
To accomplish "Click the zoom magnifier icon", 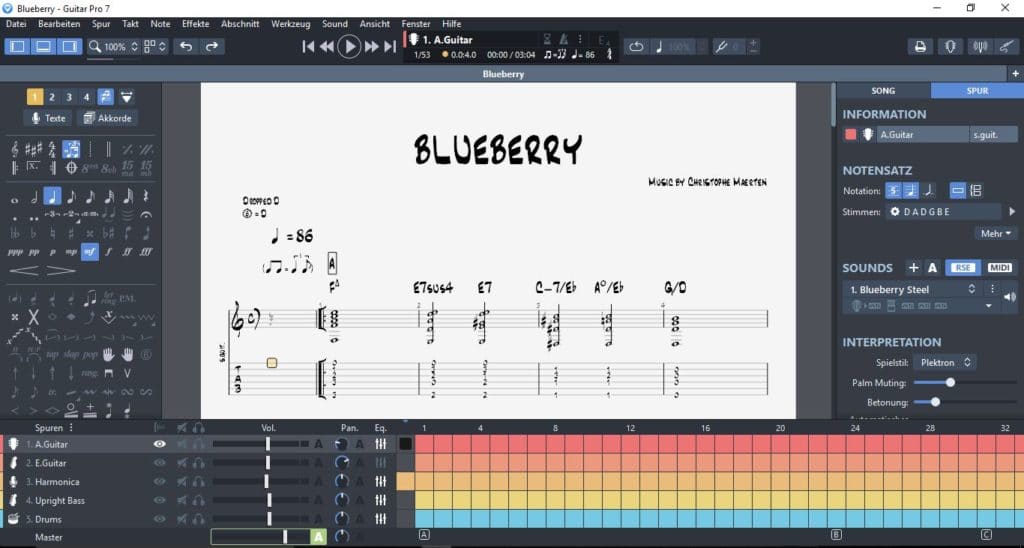I will click(95, 46).
